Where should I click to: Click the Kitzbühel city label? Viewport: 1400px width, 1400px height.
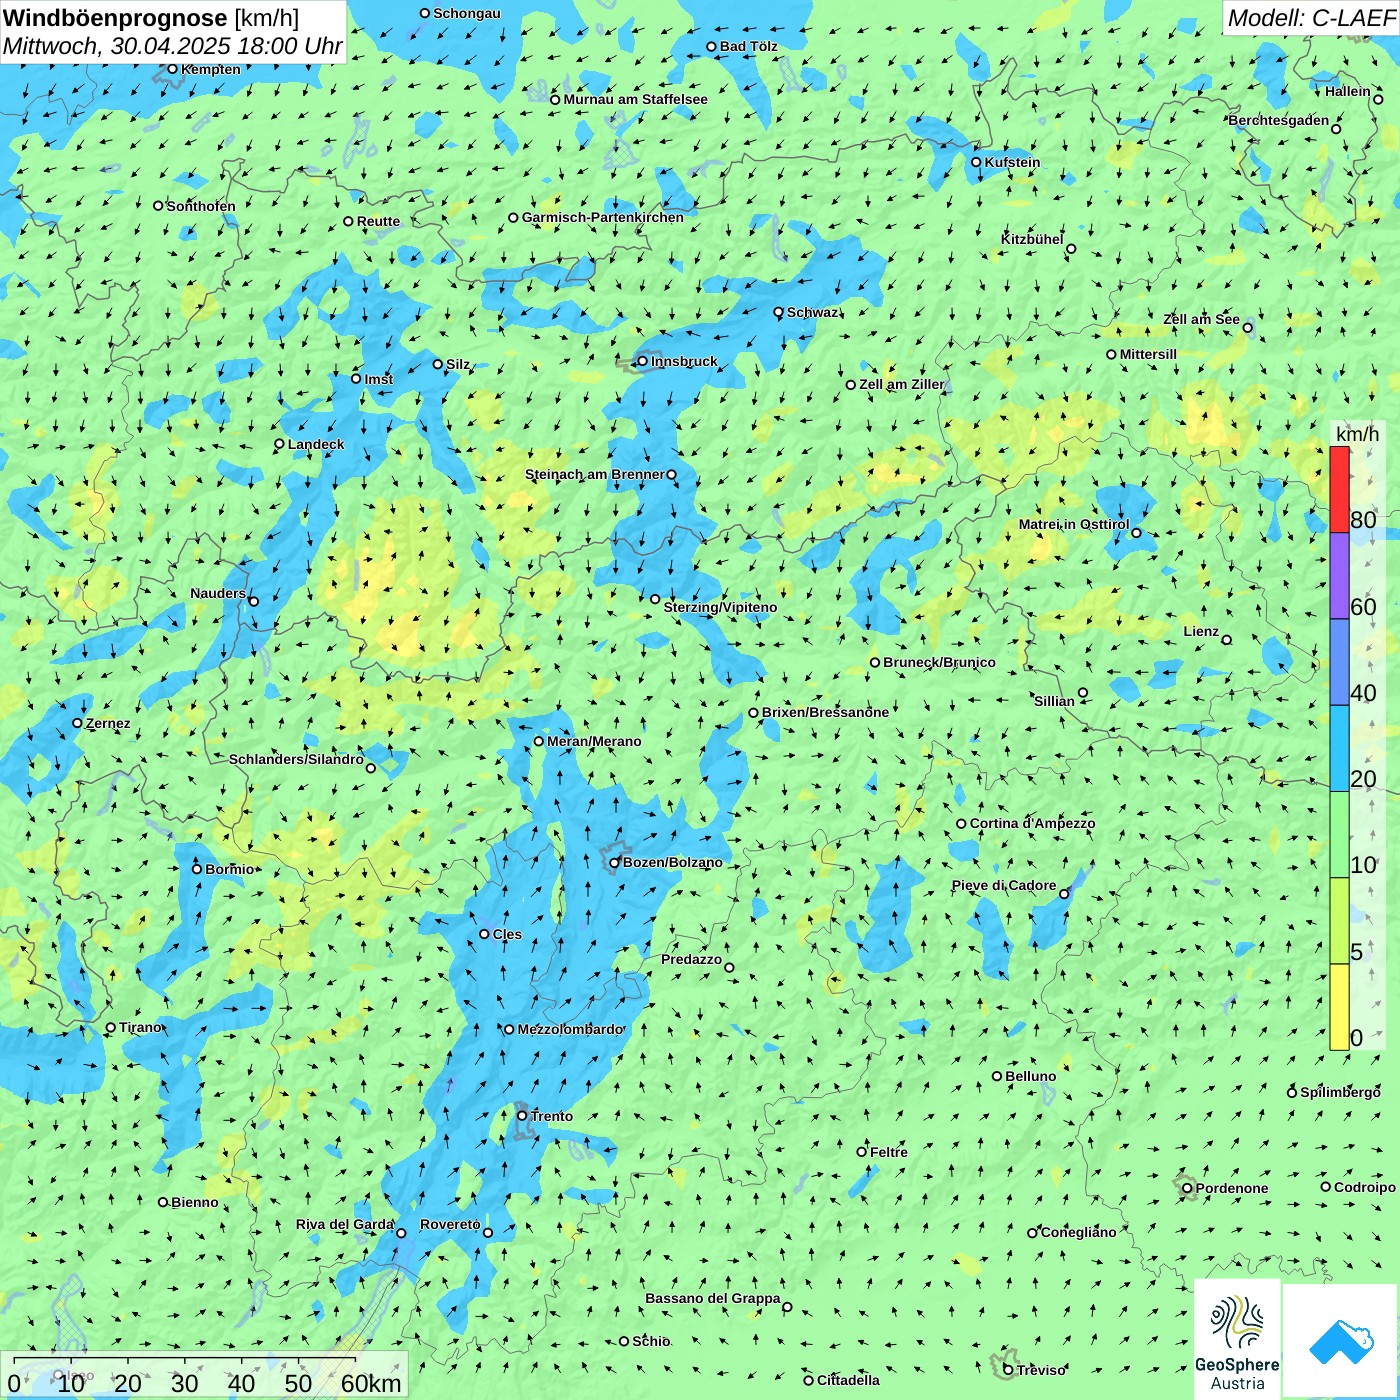click(1032, 239)
